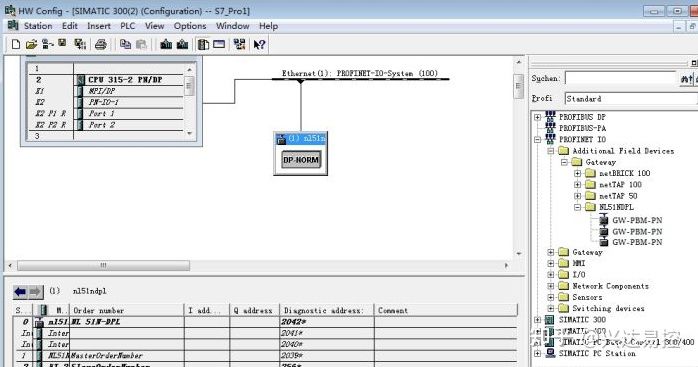This screenshot has height=367, width=698.
Task: Click the Paste toolbar icon
Action: pos(141,44)
